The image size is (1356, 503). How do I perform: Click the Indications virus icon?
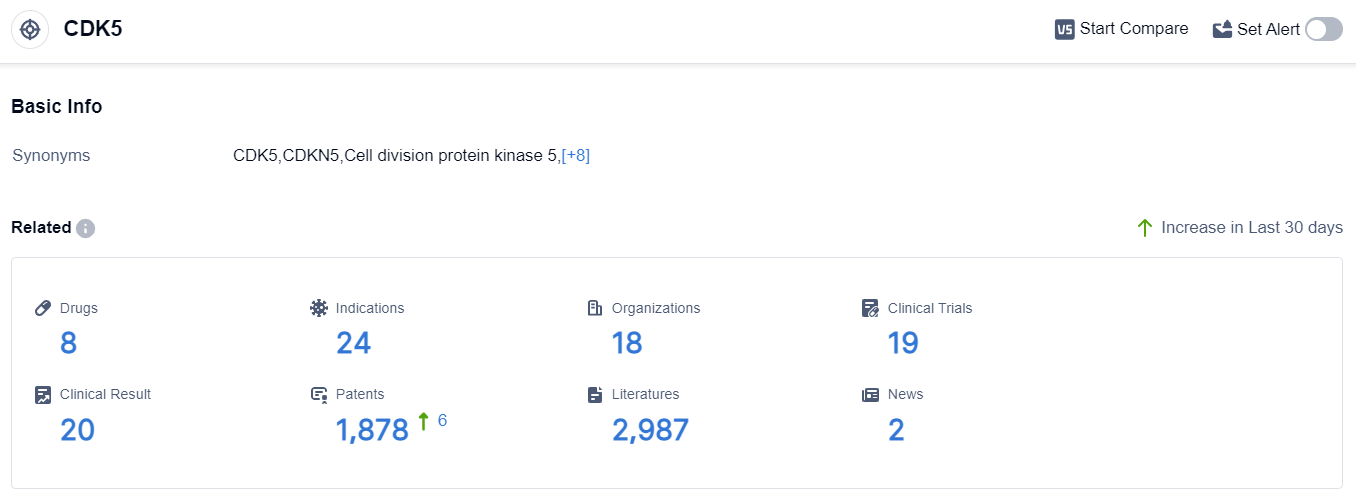pos(319,308)
